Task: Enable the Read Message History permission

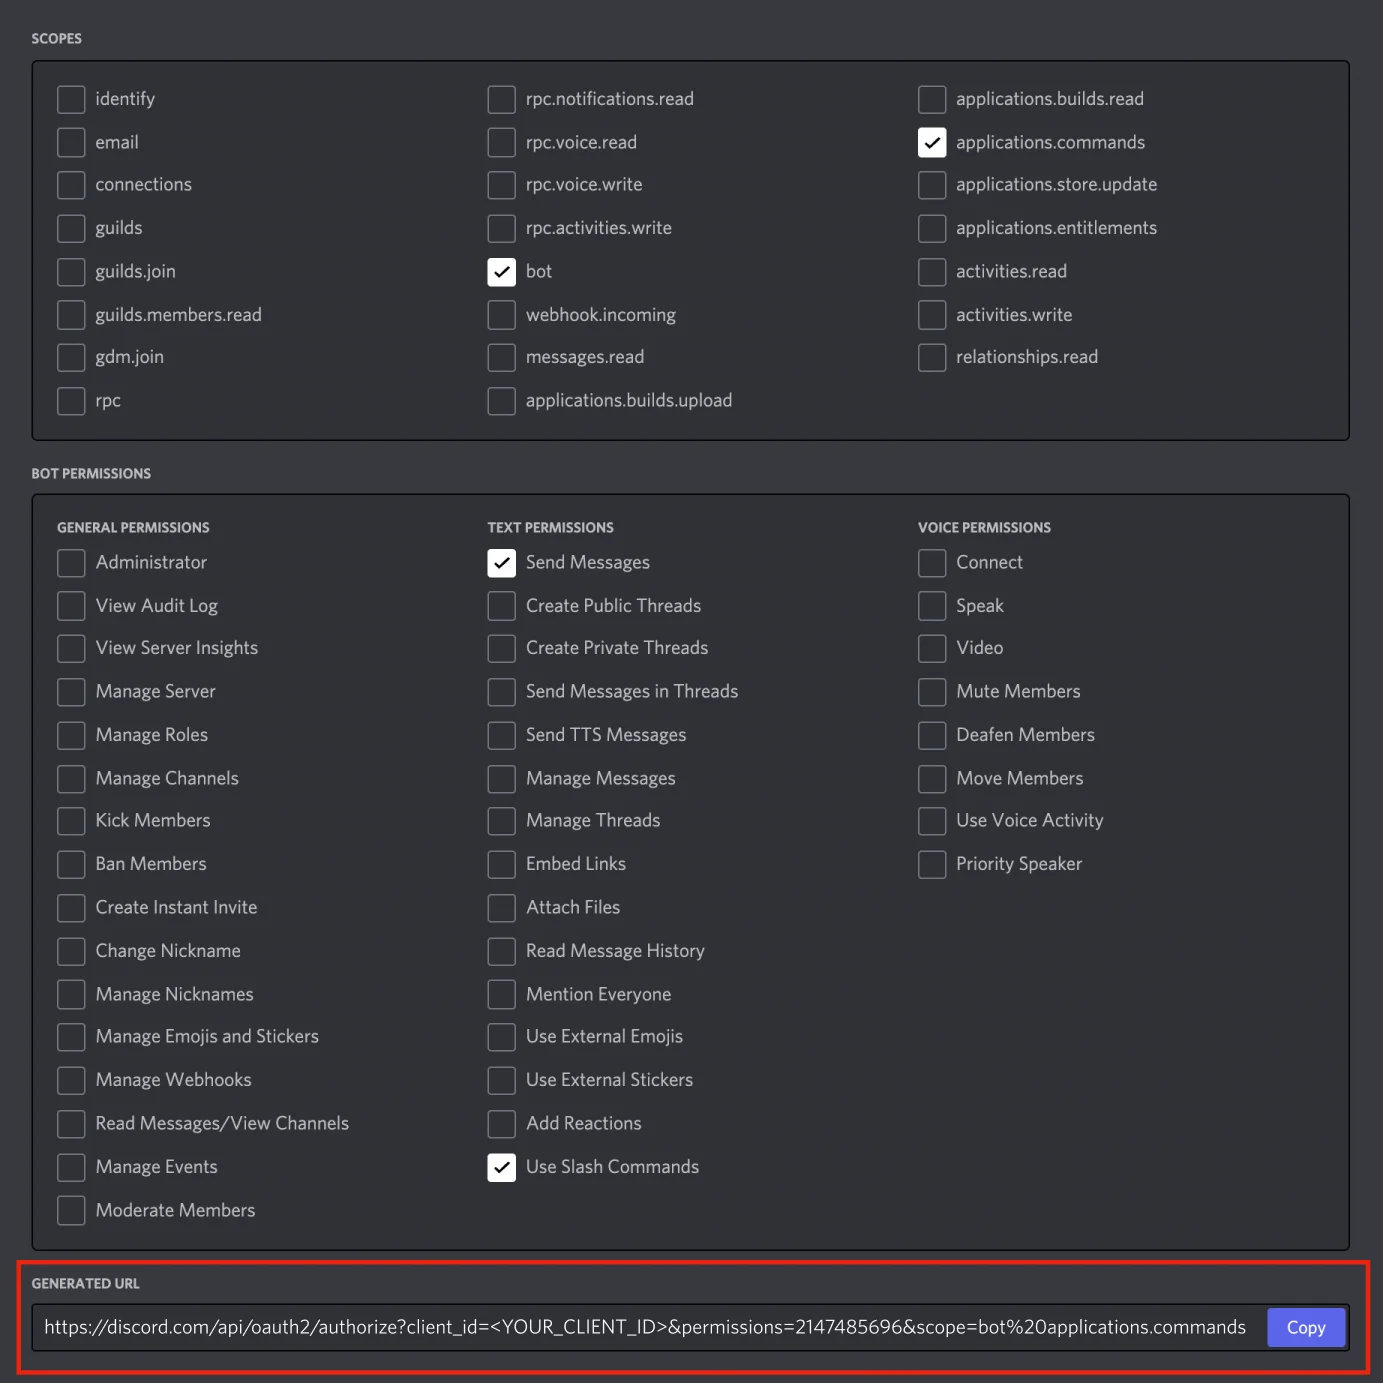Action: click(501, 951)
